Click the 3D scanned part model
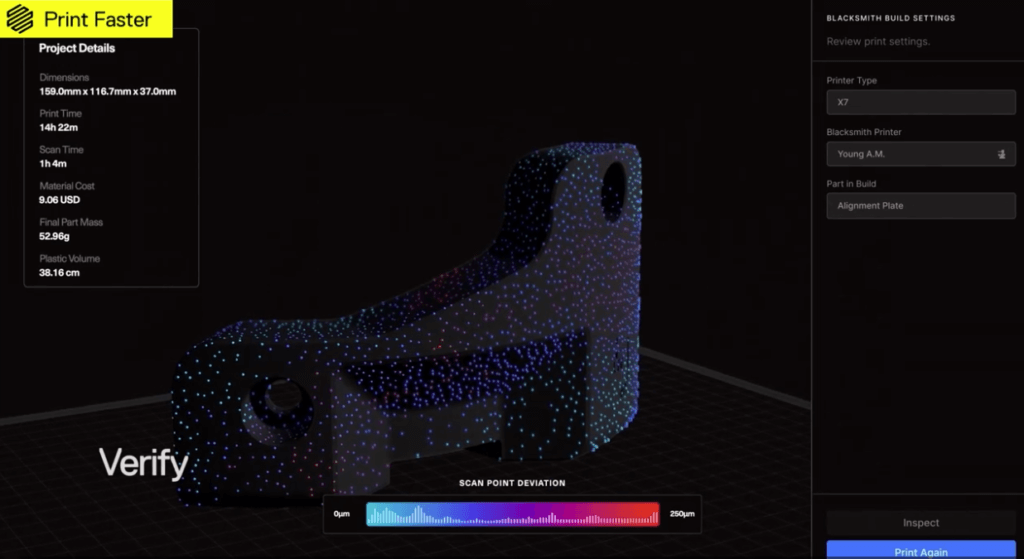Image resolution: width=1024 pixels, height=559 pixels. (x=406, y=323)
